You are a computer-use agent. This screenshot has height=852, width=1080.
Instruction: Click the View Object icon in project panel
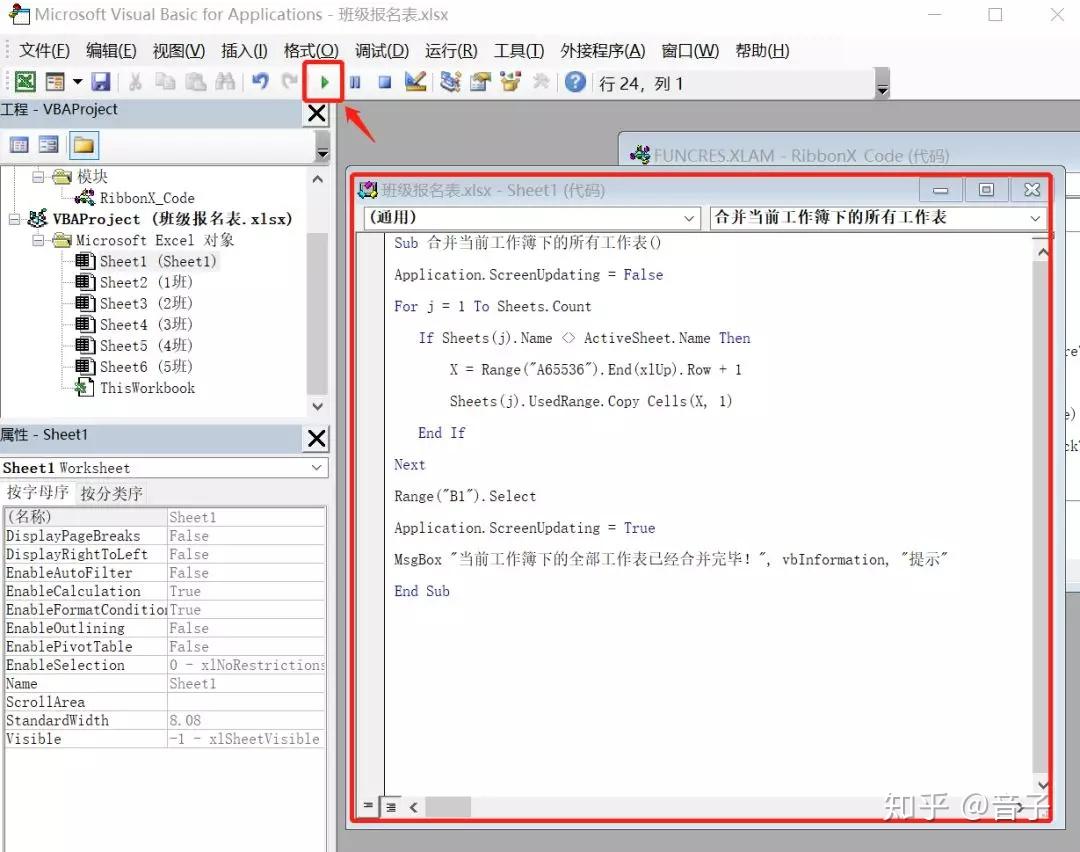pos(48,145)
